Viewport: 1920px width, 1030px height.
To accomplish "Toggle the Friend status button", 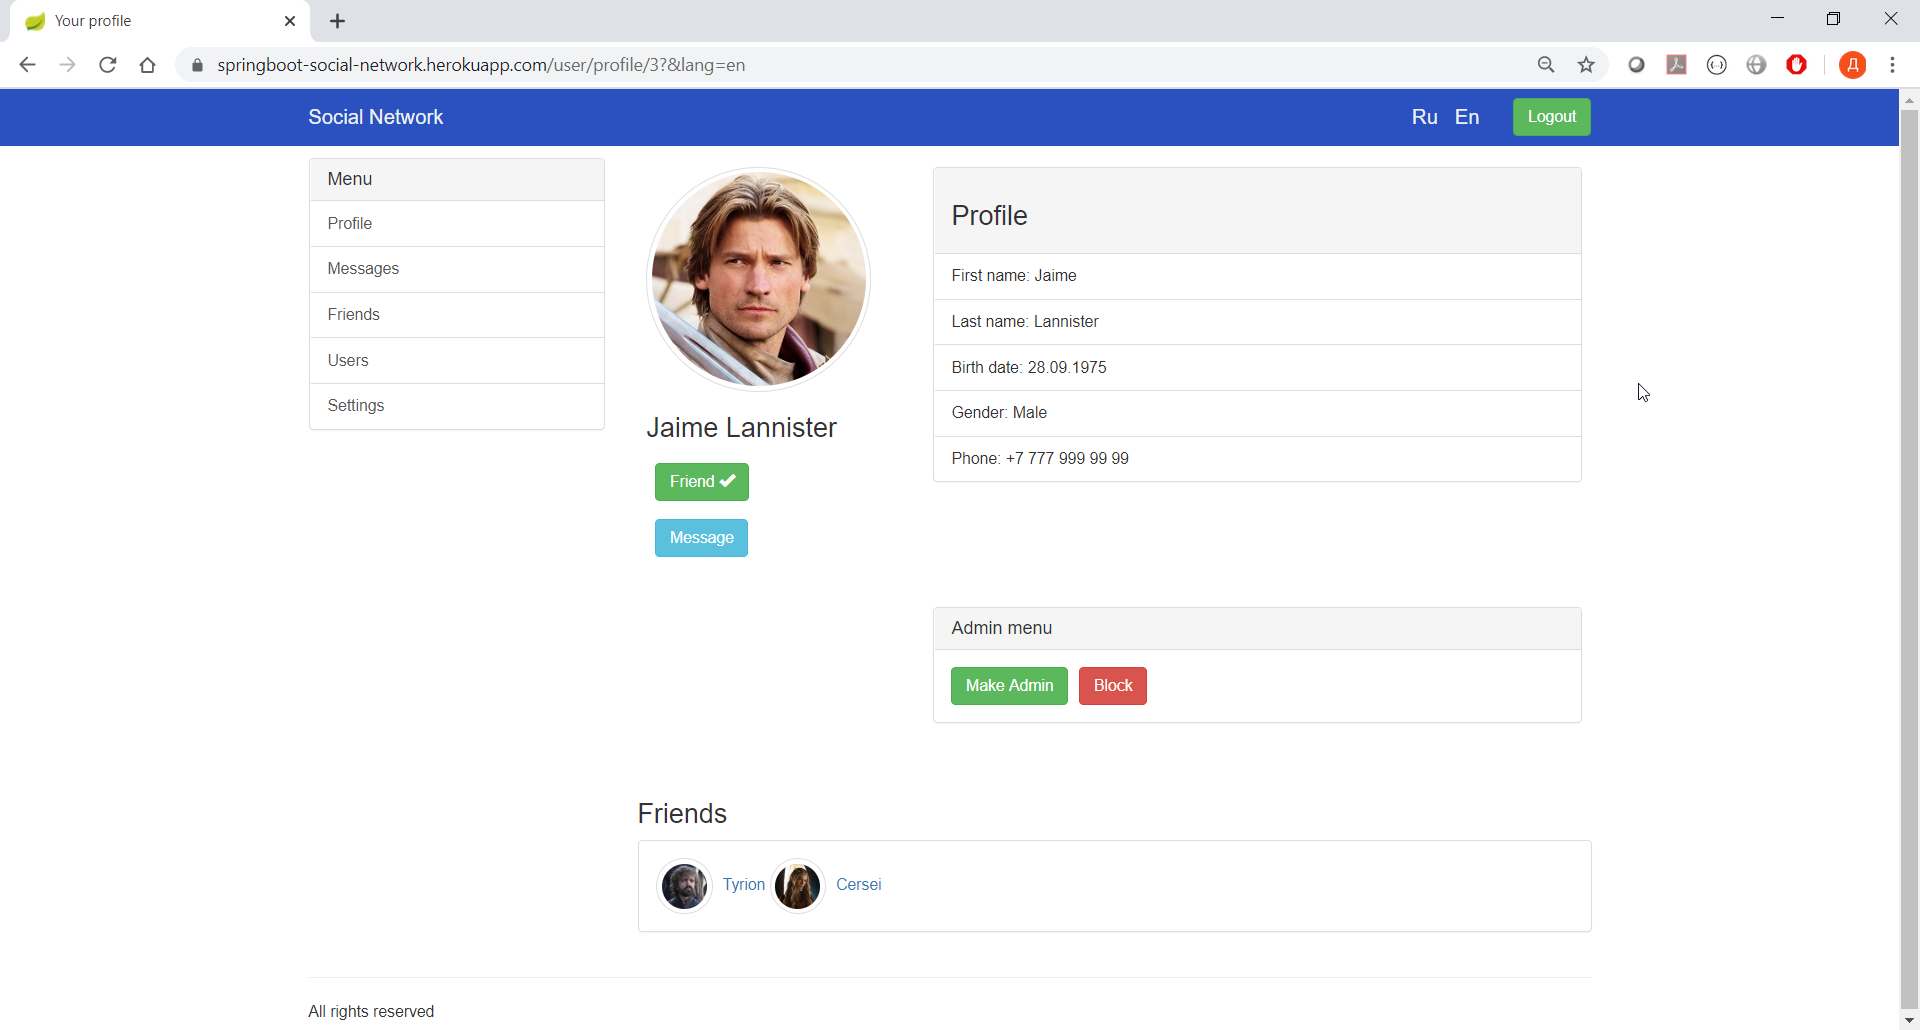I will click(702, 482).
